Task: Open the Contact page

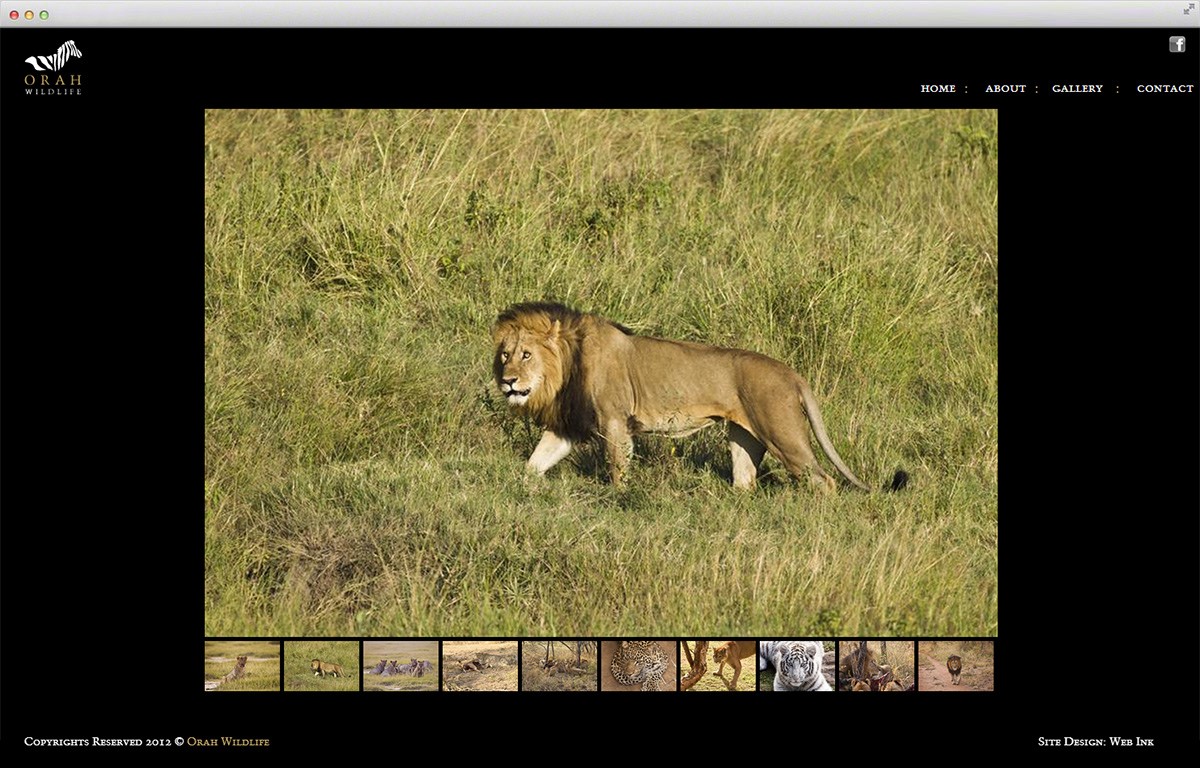Action: coord(1164,89)
